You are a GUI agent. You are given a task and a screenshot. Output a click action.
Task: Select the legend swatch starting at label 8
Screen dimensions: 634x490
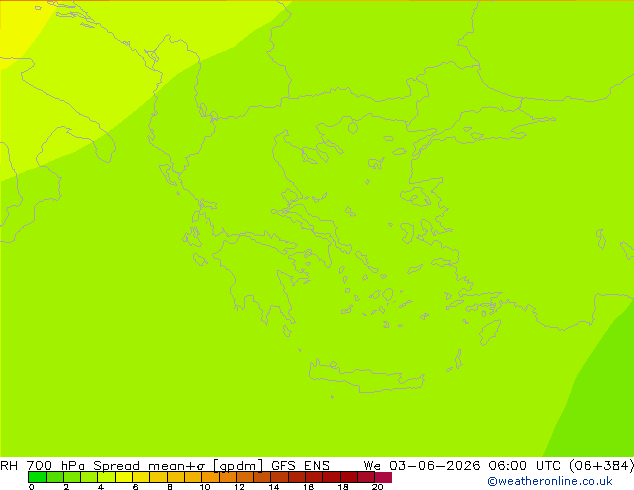click(x=175, y=477)
